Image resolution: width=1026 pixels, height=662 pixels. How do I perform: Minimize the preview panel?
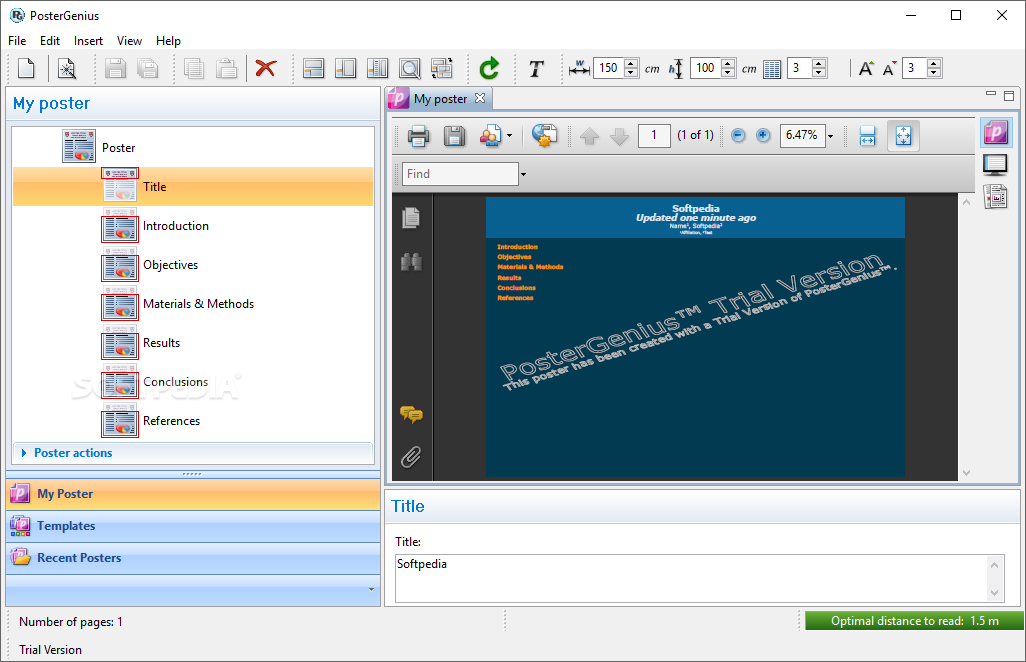[991, 94]
